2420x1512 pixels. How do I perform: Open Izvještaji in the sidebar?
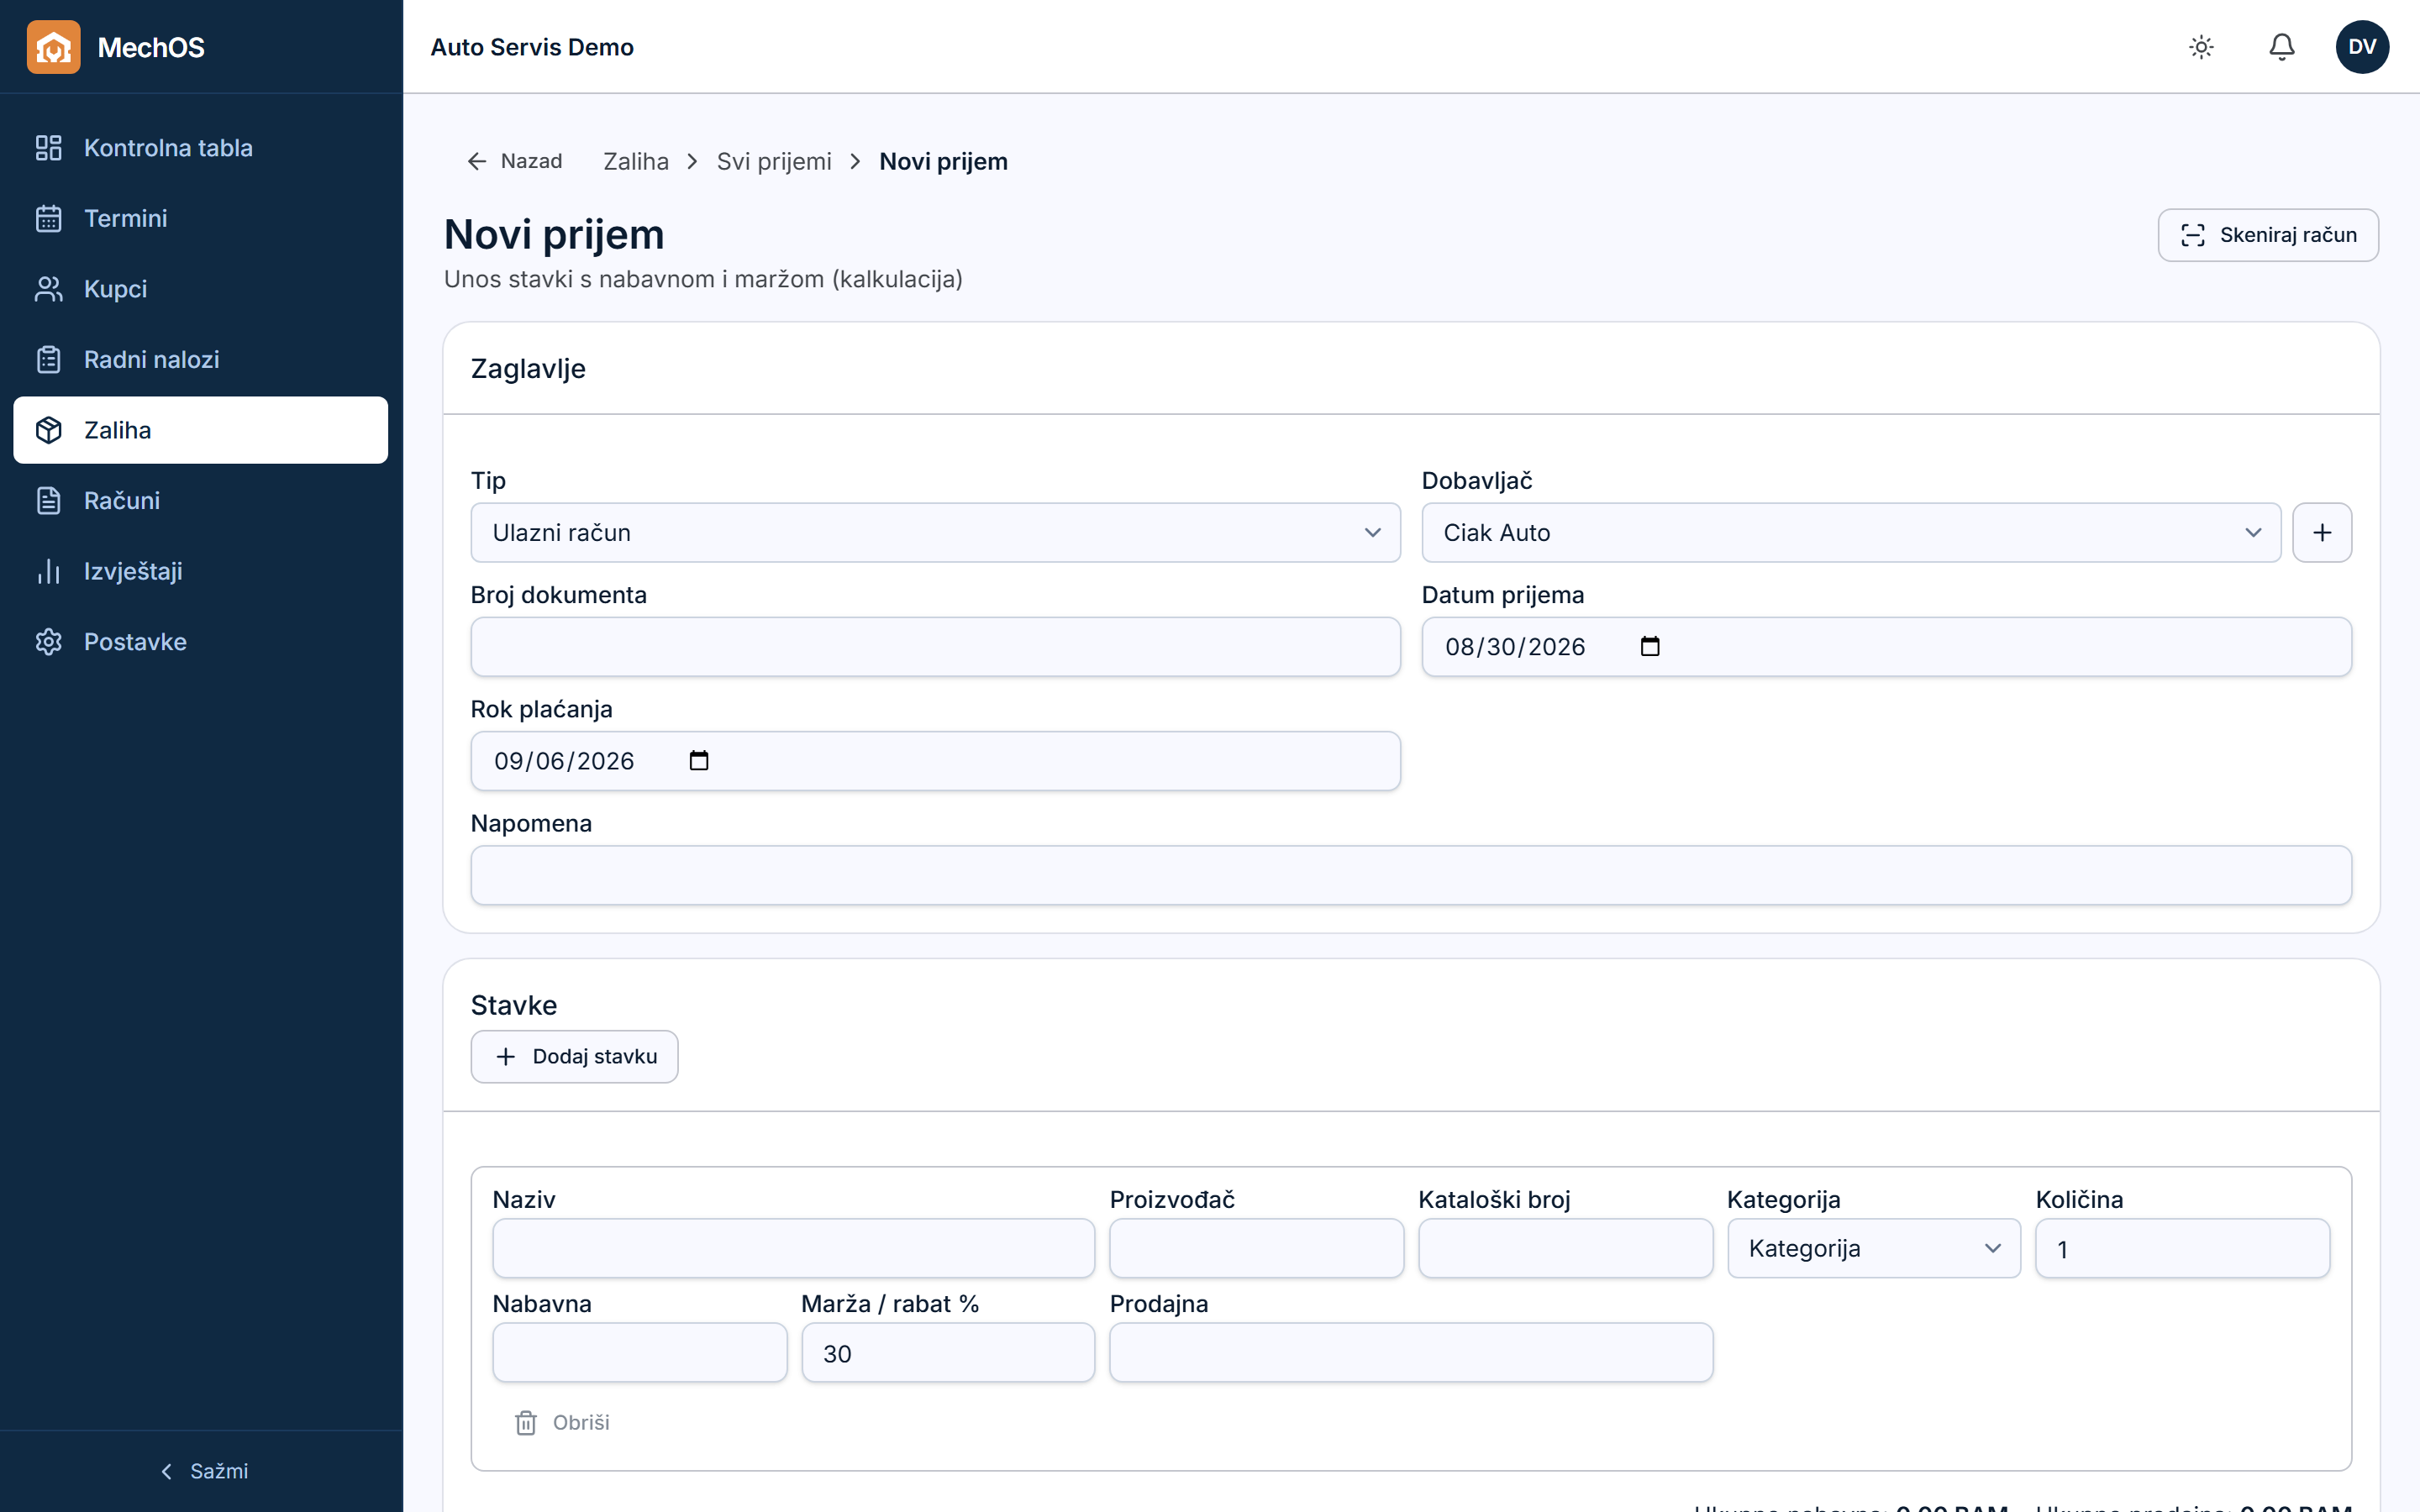pyautogui.click(x=201, y=571)
